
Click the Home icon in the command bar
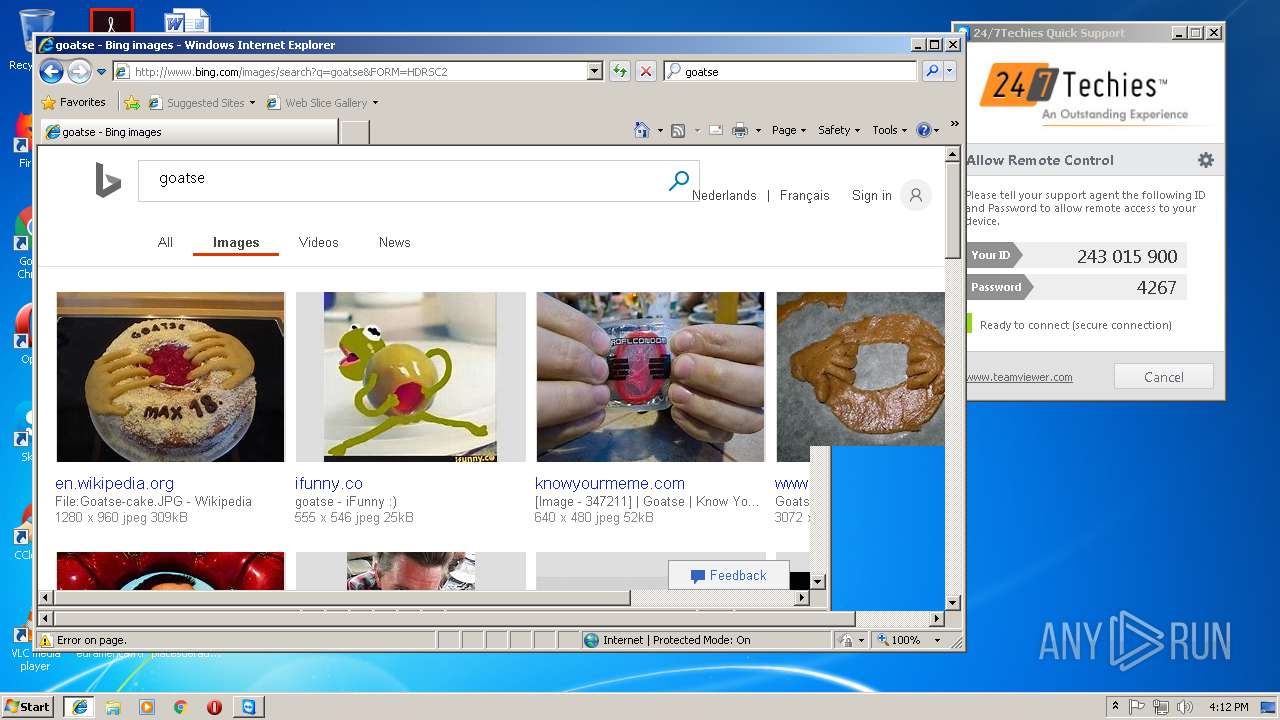[x=642, y=130]
